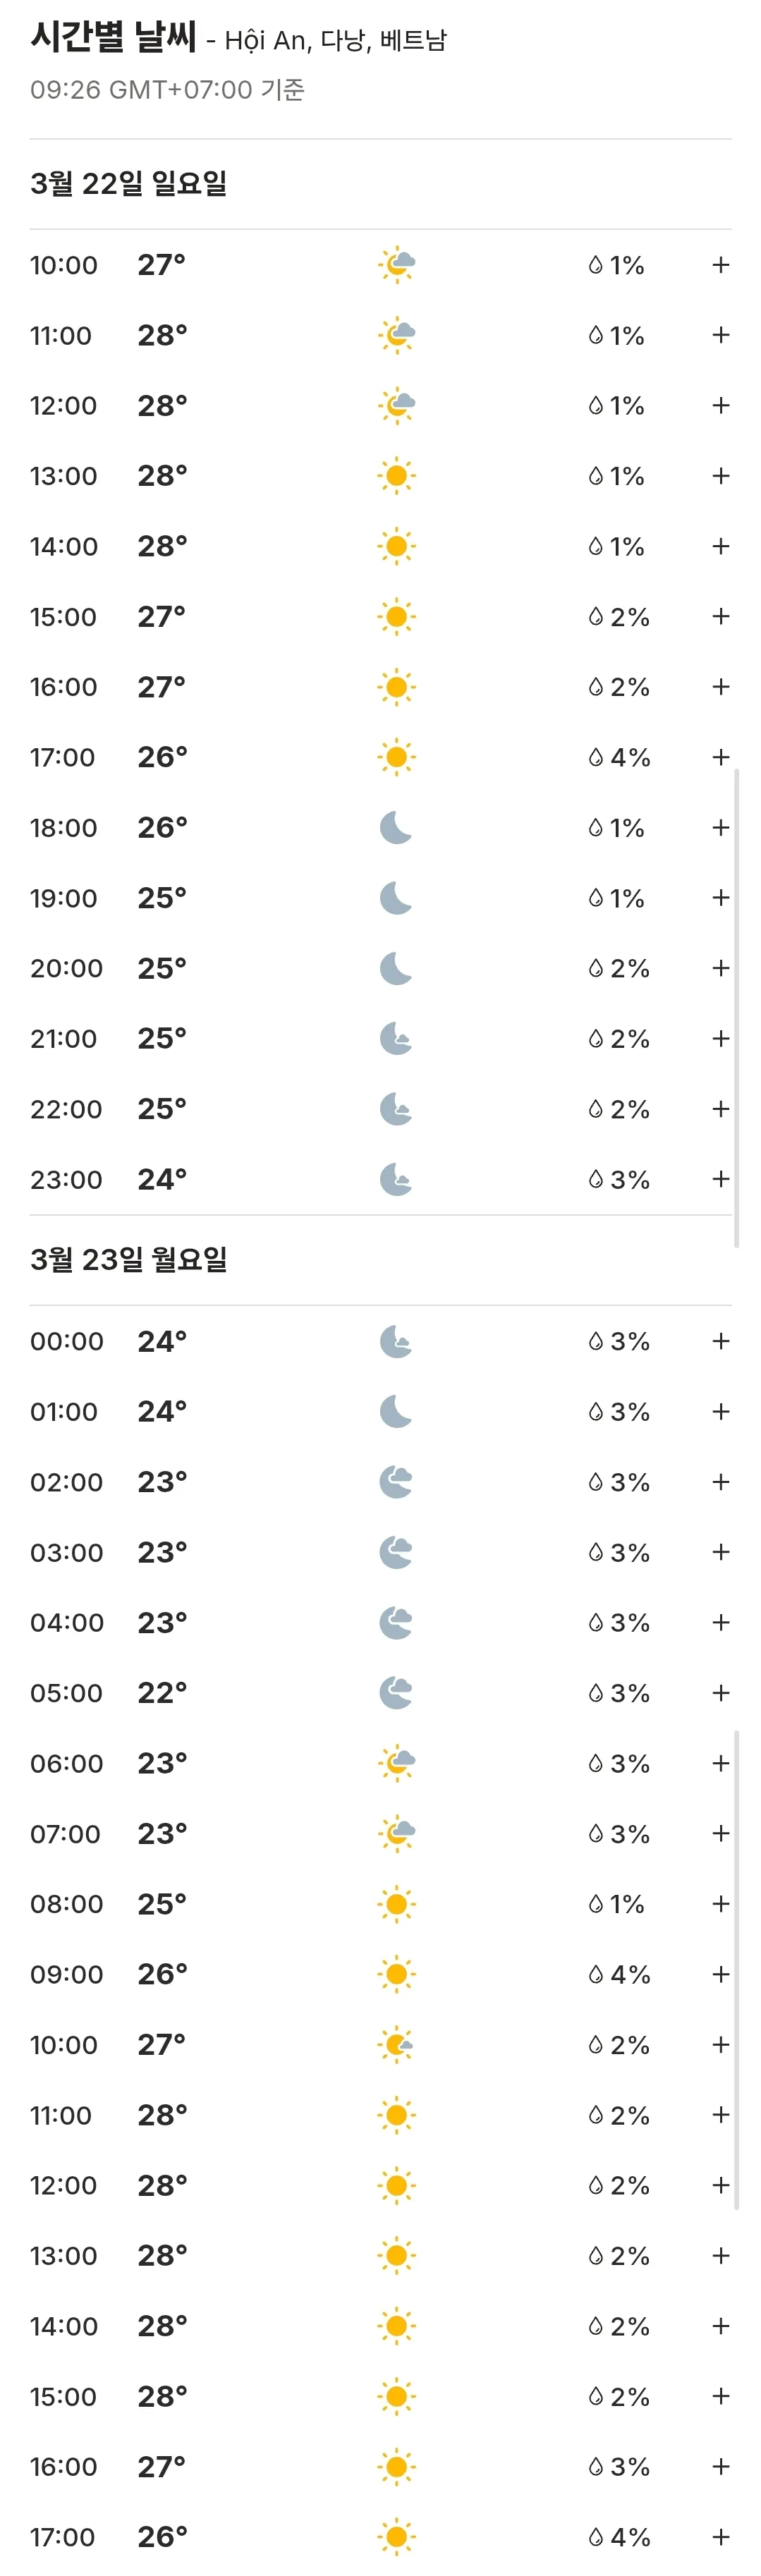Select the March 23 15:00 28° row
The height and width of the screenshot is (2576, 761).
(x=380, y=2396)
